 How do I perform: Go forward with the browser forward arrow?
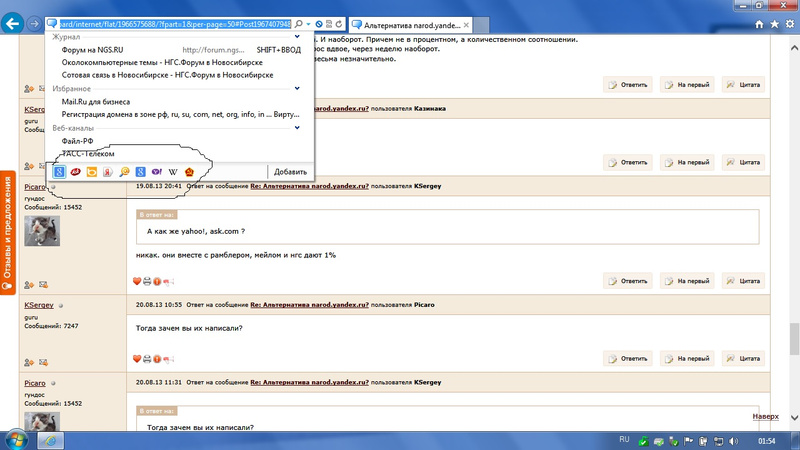[x=34, y=23]
